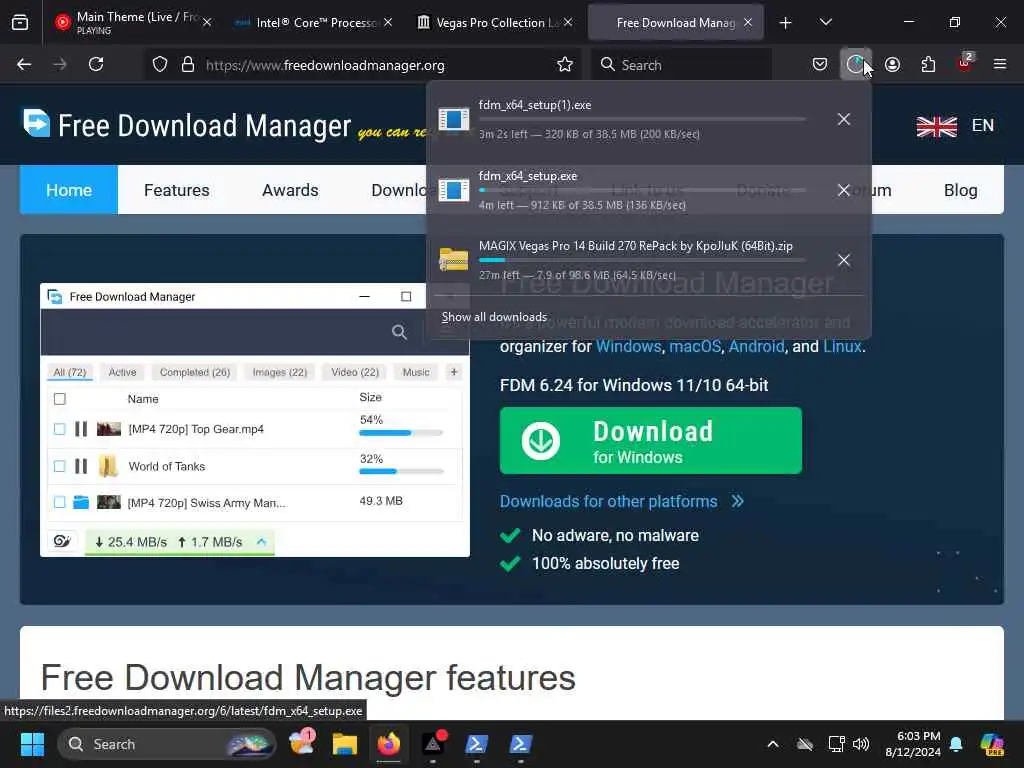Tick the Swiss Army Man row checkbox
This screenshot has width=1024, height=768.
click(x=59, y=502)
